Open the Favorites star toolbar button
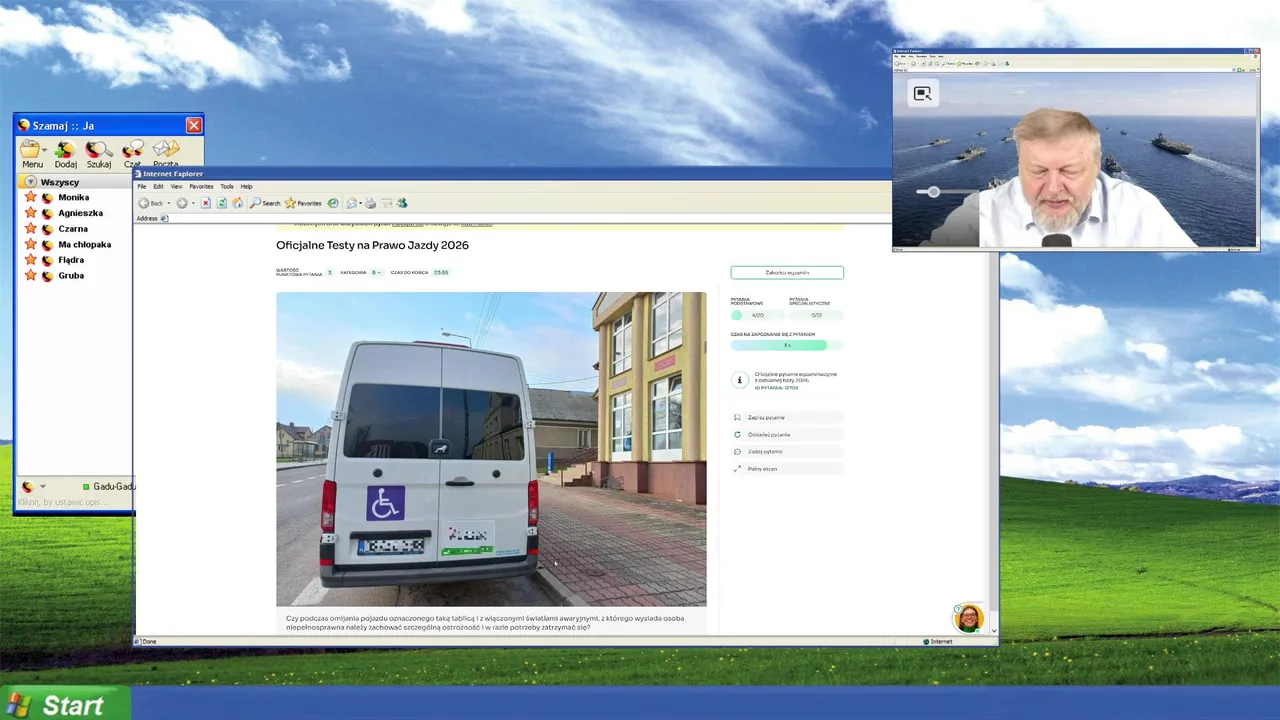Viewport: 1280px width, 720px height. click(303, 203)
